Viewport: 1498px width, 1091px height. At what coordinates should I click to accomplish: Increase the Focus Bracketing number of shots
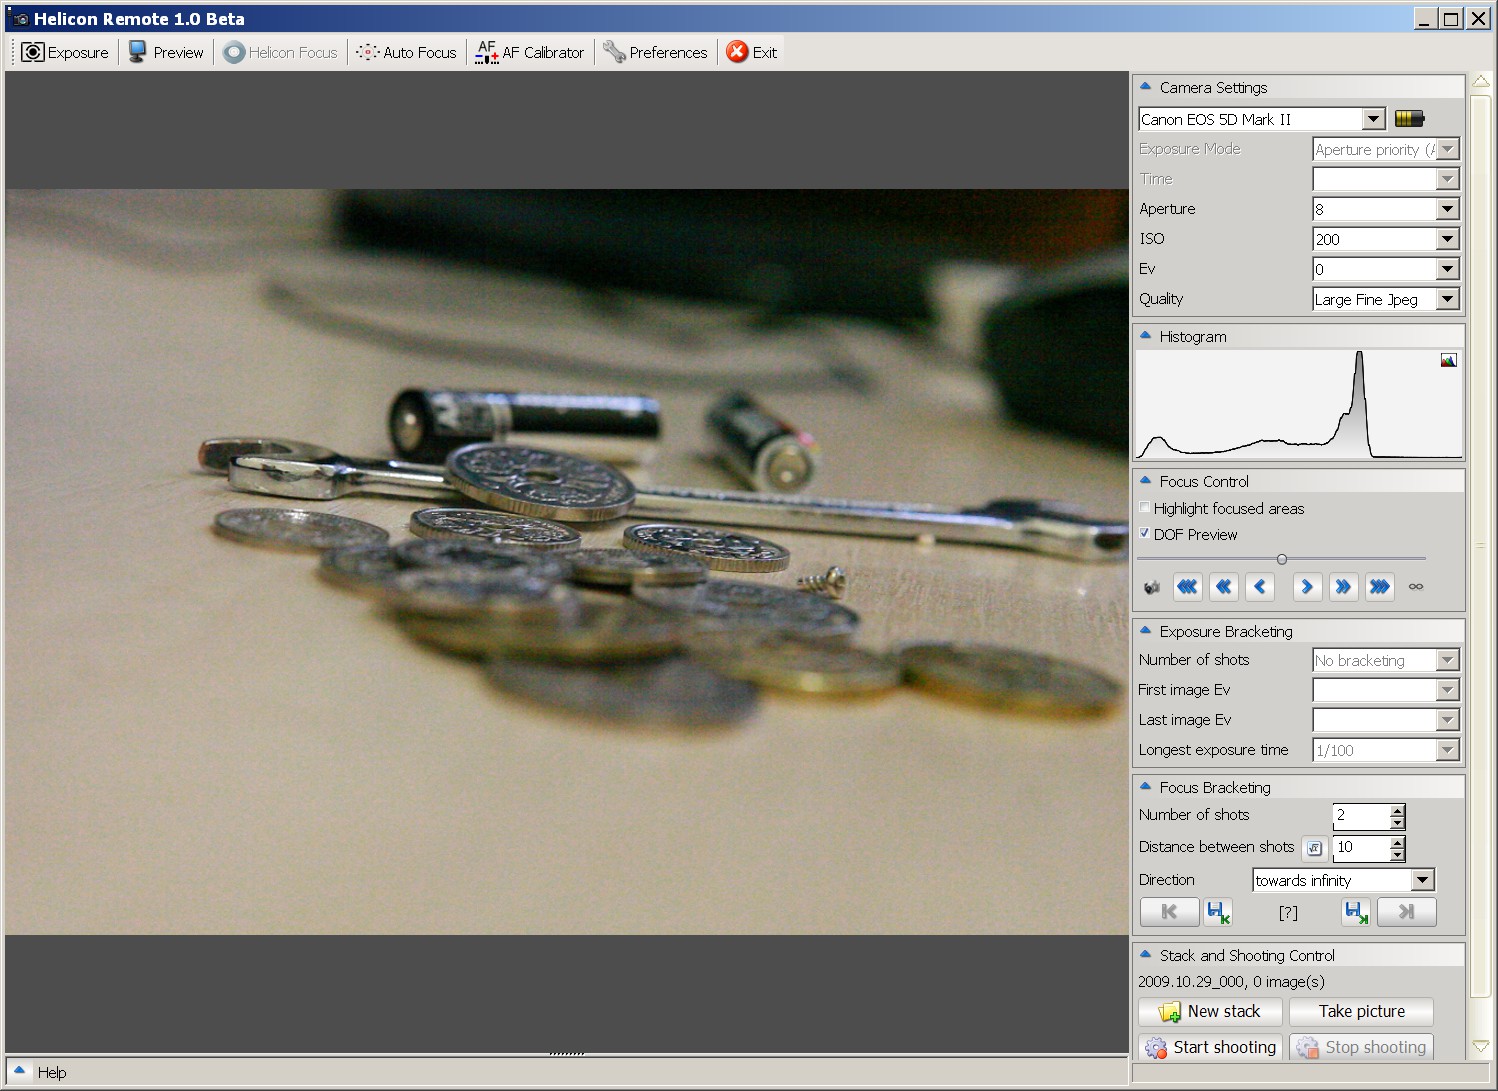(1397, 810)
